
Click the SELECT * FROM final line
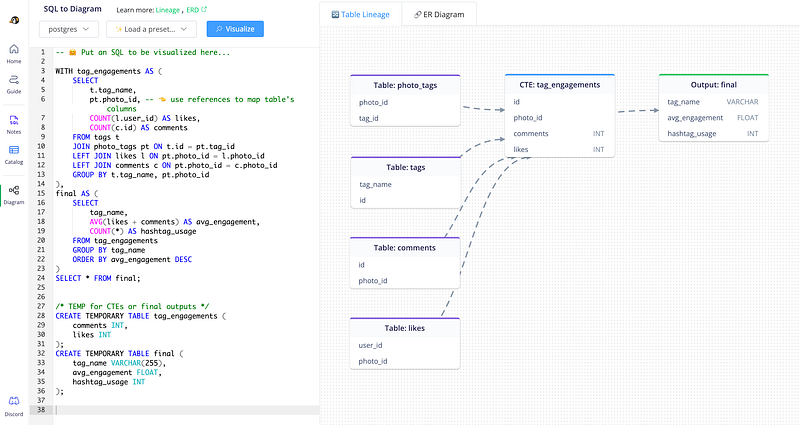97,278
